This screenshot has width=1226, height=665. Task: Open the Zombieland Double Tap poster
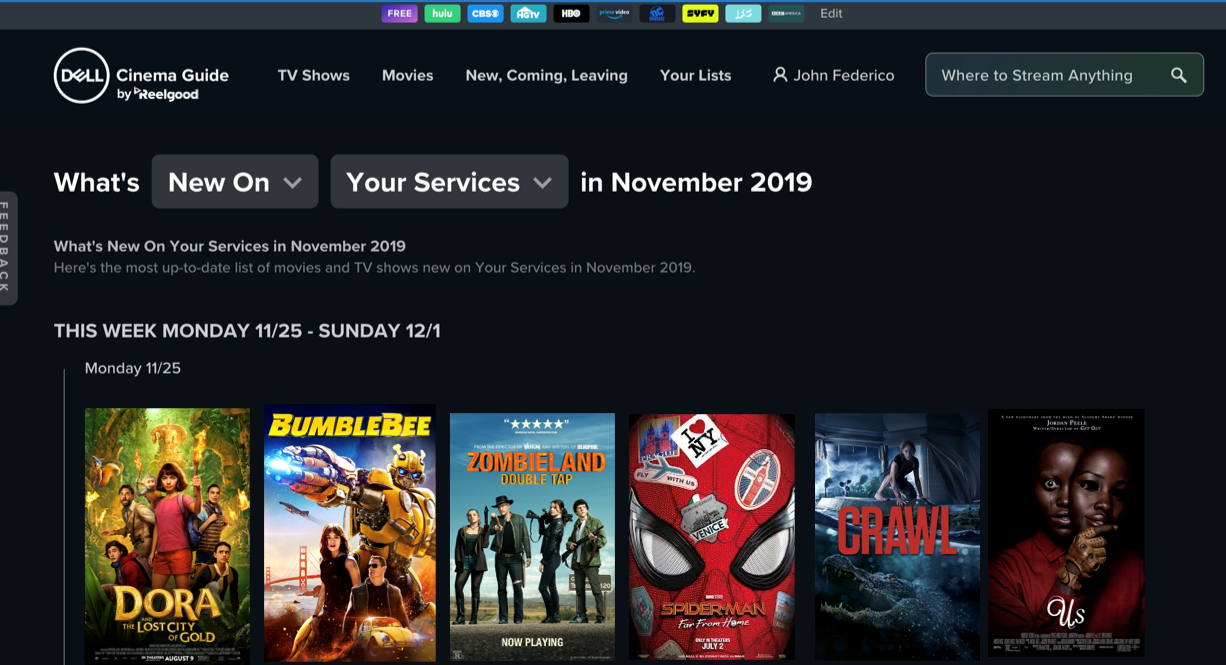point(532,536)
